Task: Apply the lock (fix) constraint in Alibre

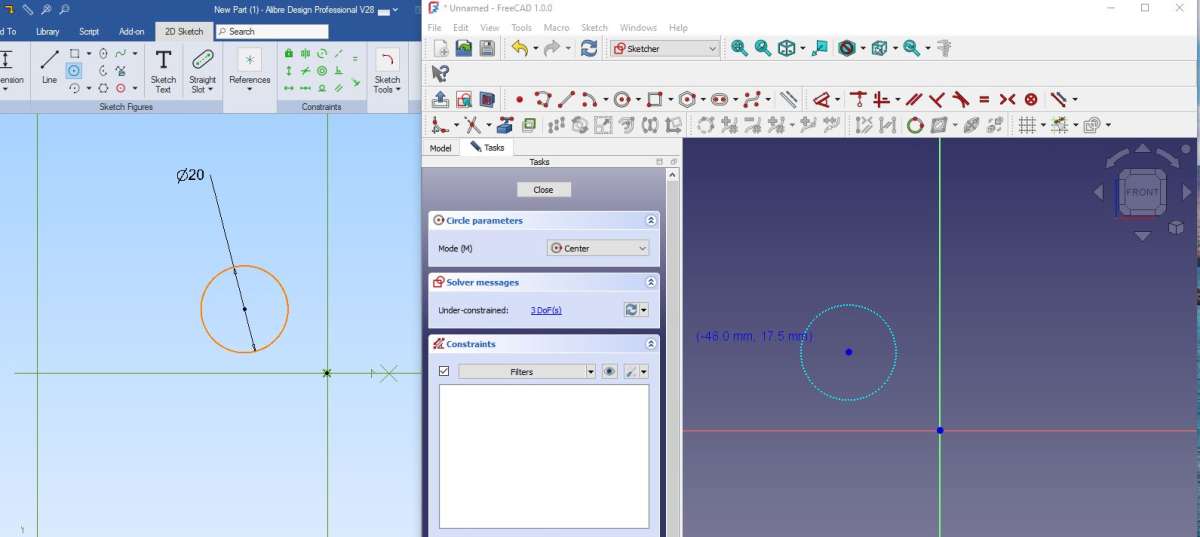Action: 289,53
